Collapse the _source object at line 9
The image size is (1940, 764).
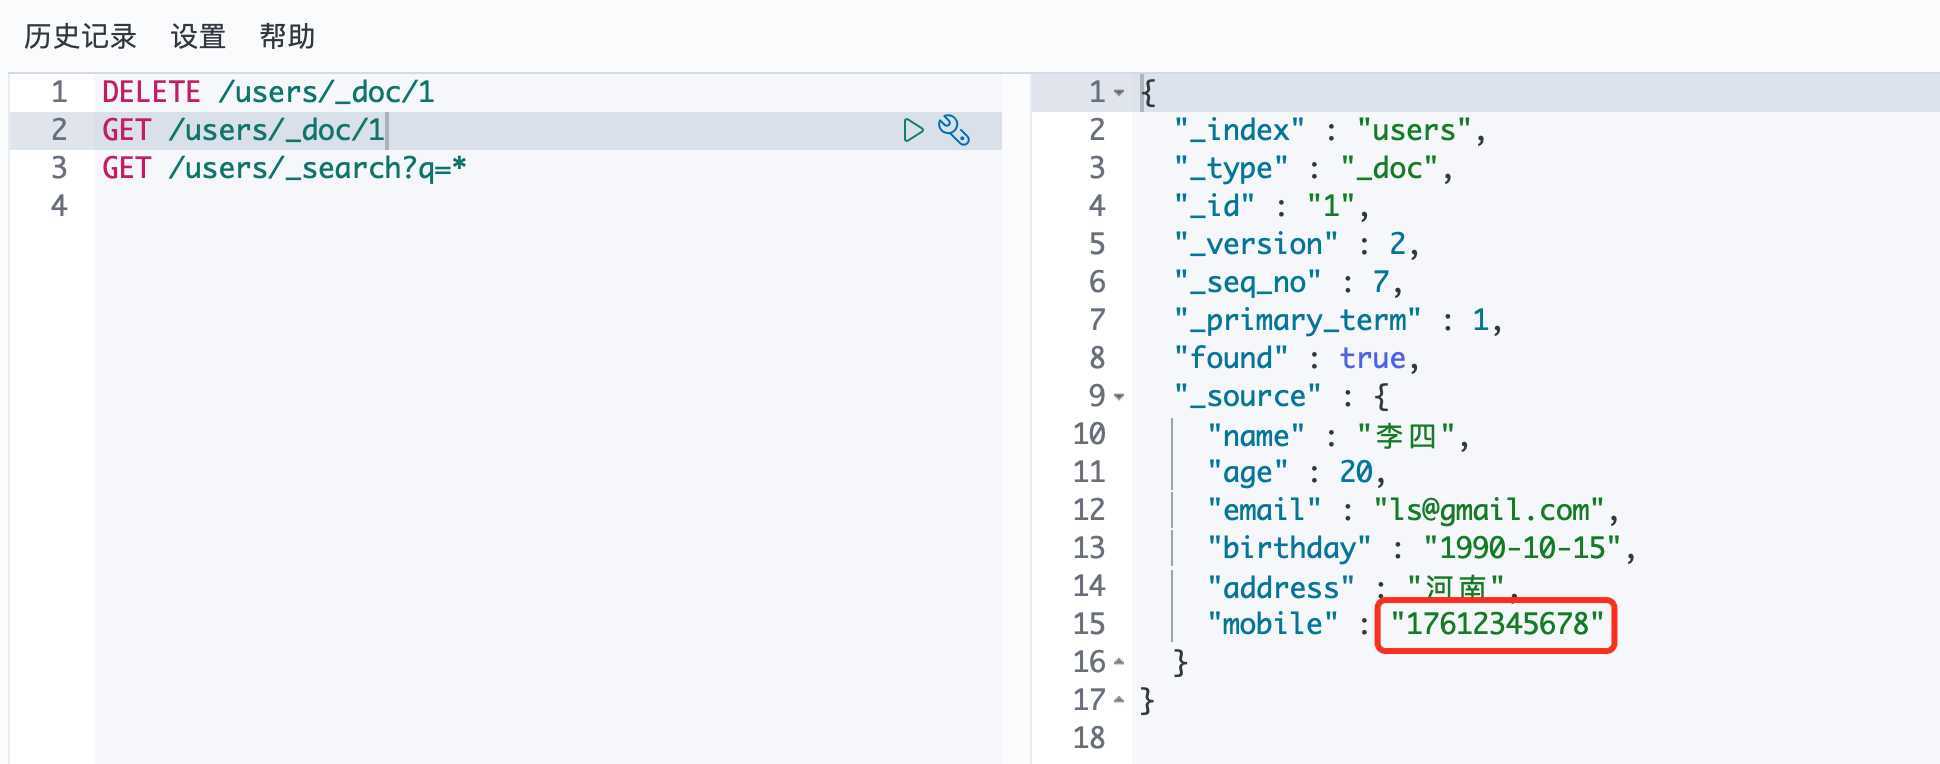point(1119,397)
